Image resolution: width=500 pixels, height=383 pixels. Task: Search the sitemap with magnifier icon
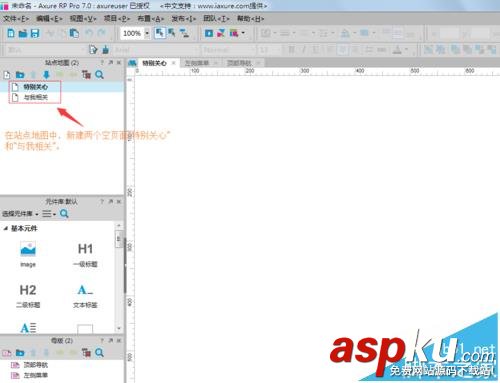[99, 75]
